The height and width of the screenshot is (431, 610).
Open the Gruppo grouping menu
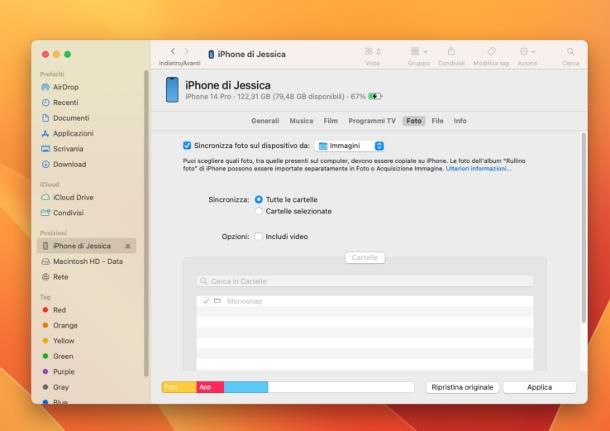pos(419,51)
